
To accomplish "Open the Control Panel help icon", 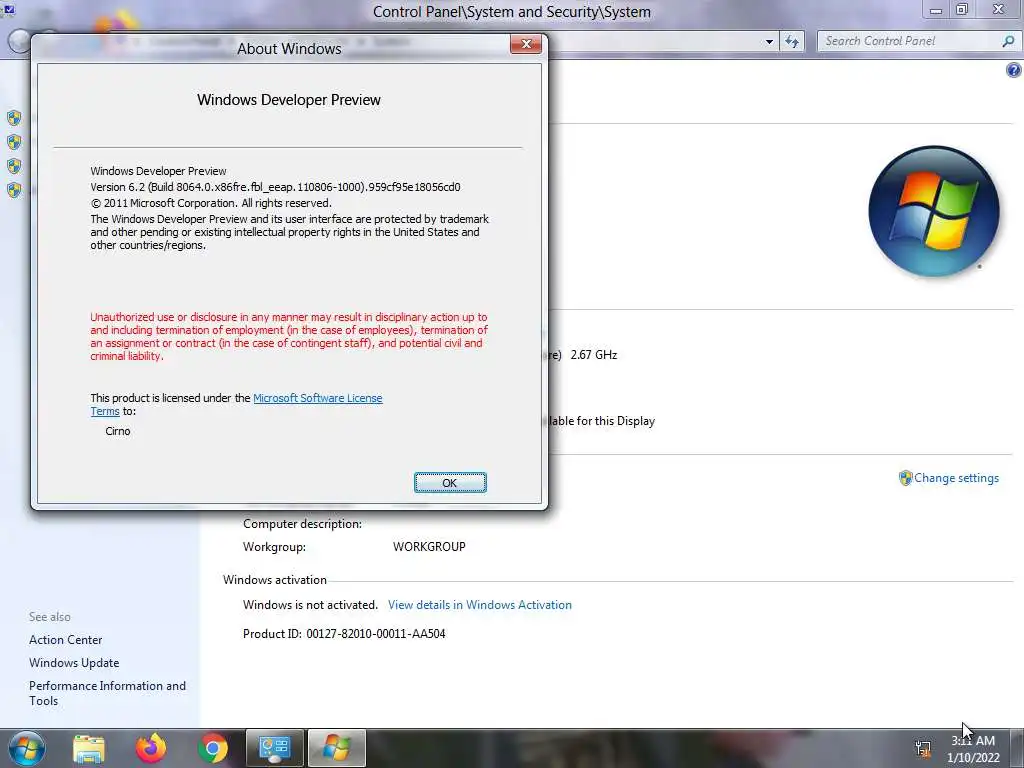I will pos(1014,71).
